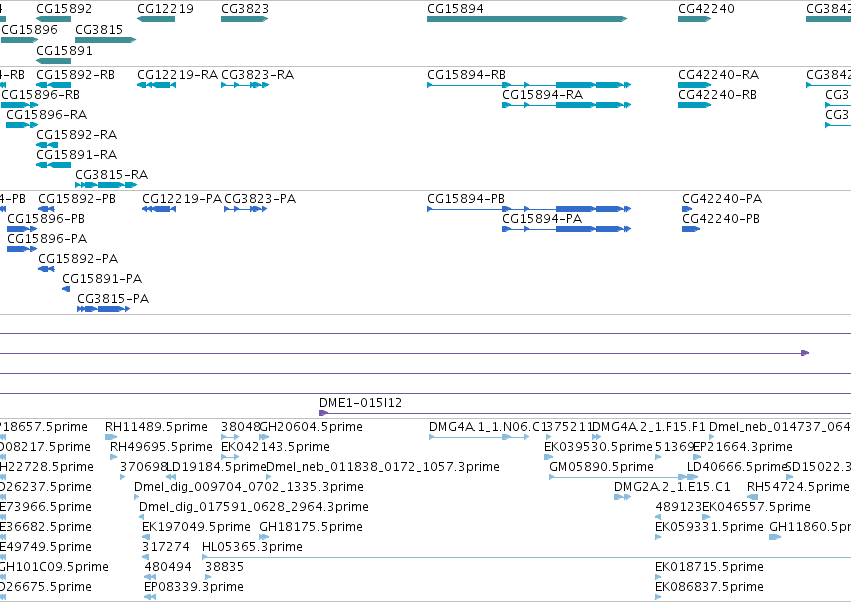851x602 pixels.
Task: Click protein CG3823-PA
Action: [261, 199]
